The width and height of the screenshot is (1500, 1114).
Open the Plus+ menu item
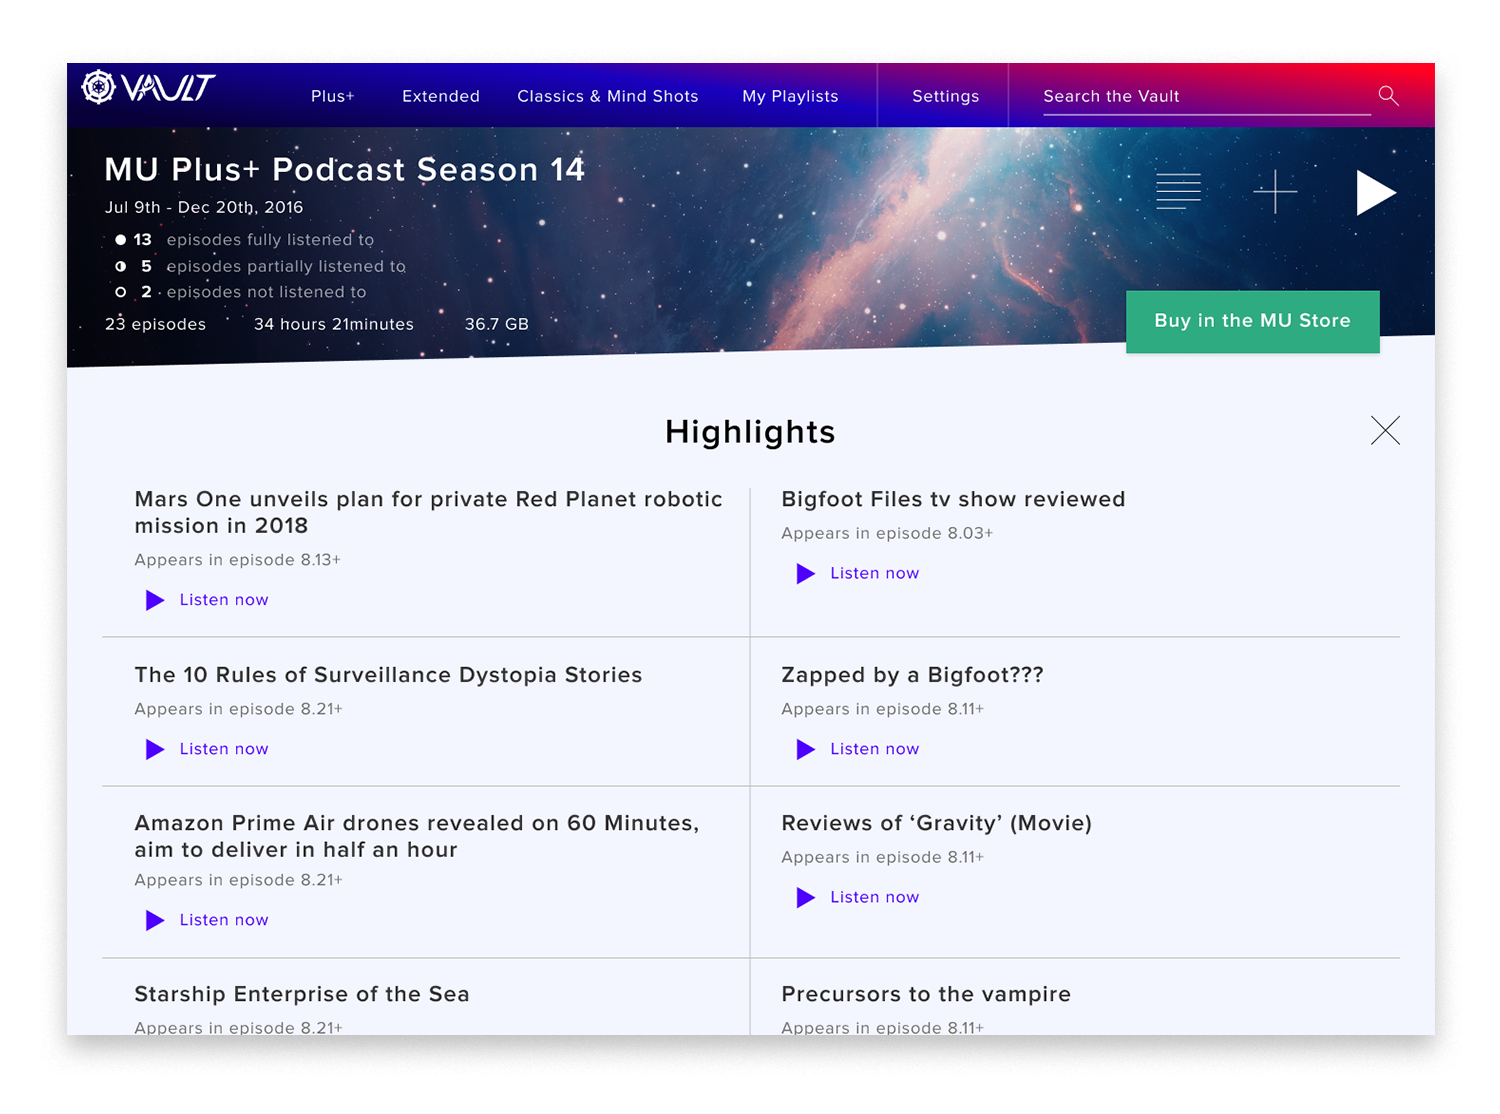[333, 96]
